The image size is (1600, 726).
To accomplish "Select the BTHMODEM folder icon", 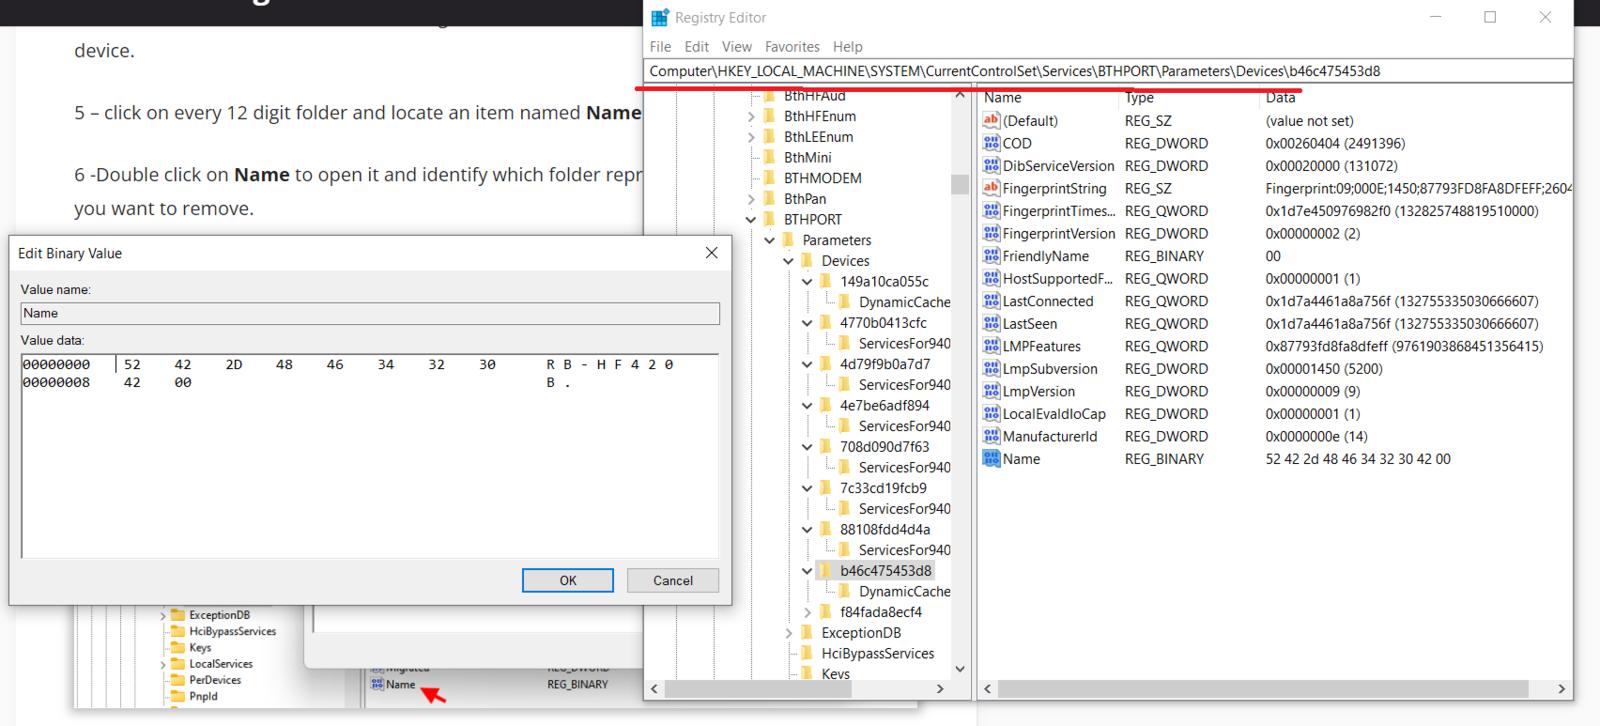I will tap(769, 178).
